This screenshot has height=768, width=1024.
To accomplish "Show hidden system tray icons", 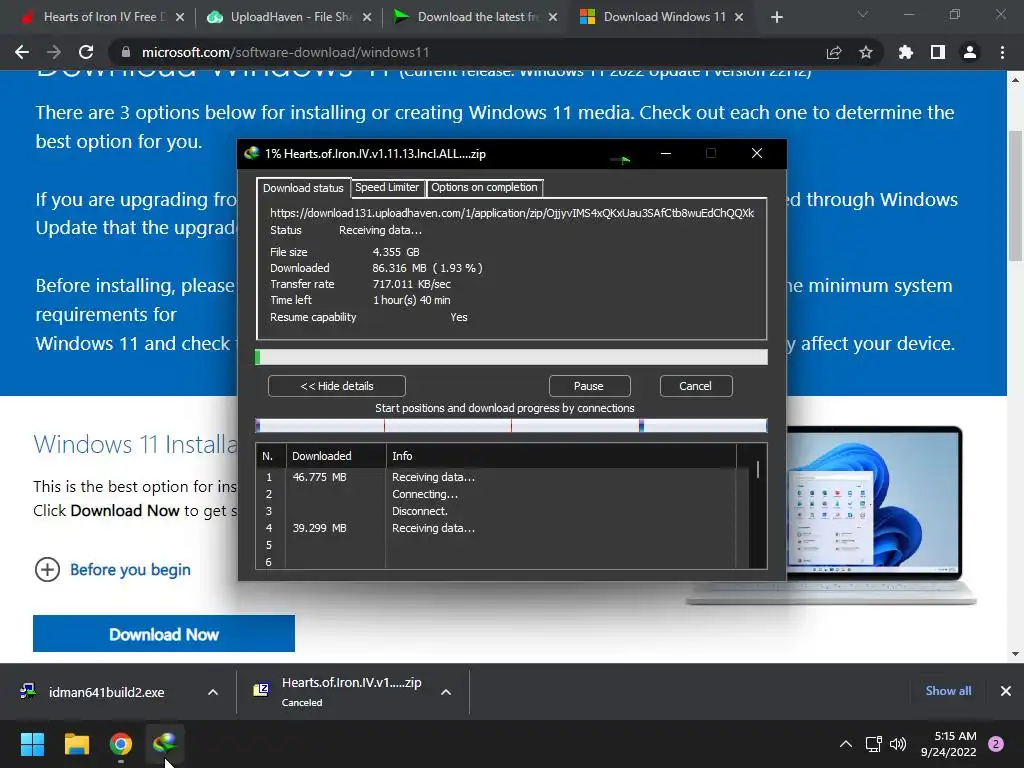I will click(846, 744).
